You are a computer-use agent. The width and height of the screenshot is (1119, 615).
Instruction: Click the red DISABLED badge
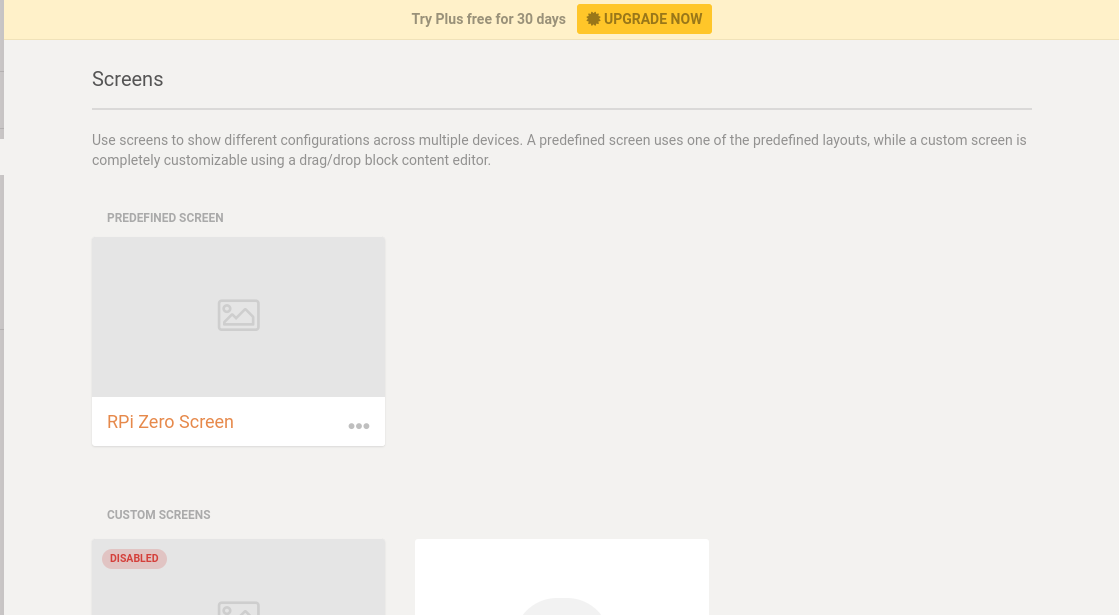(134, 559)
